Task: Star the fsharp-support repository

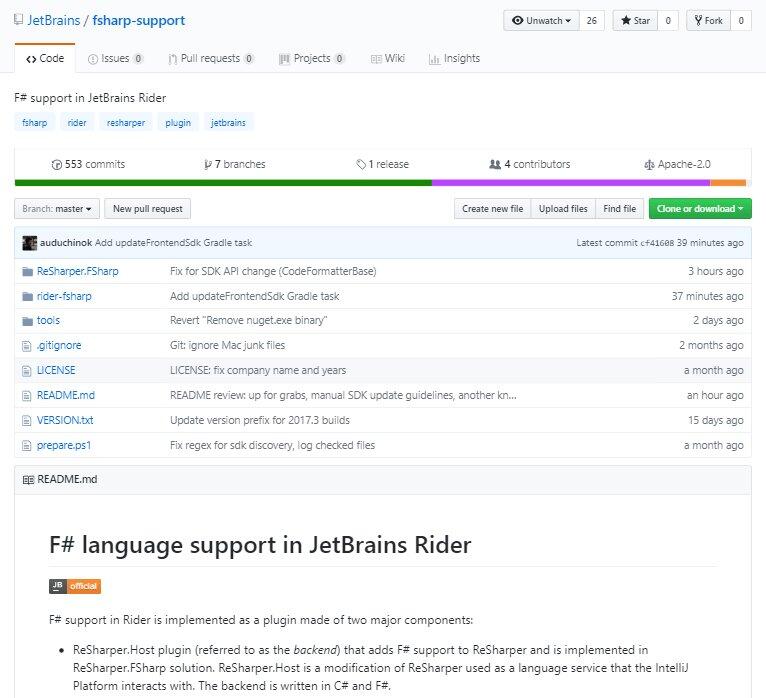Action: tap(634, 21)
